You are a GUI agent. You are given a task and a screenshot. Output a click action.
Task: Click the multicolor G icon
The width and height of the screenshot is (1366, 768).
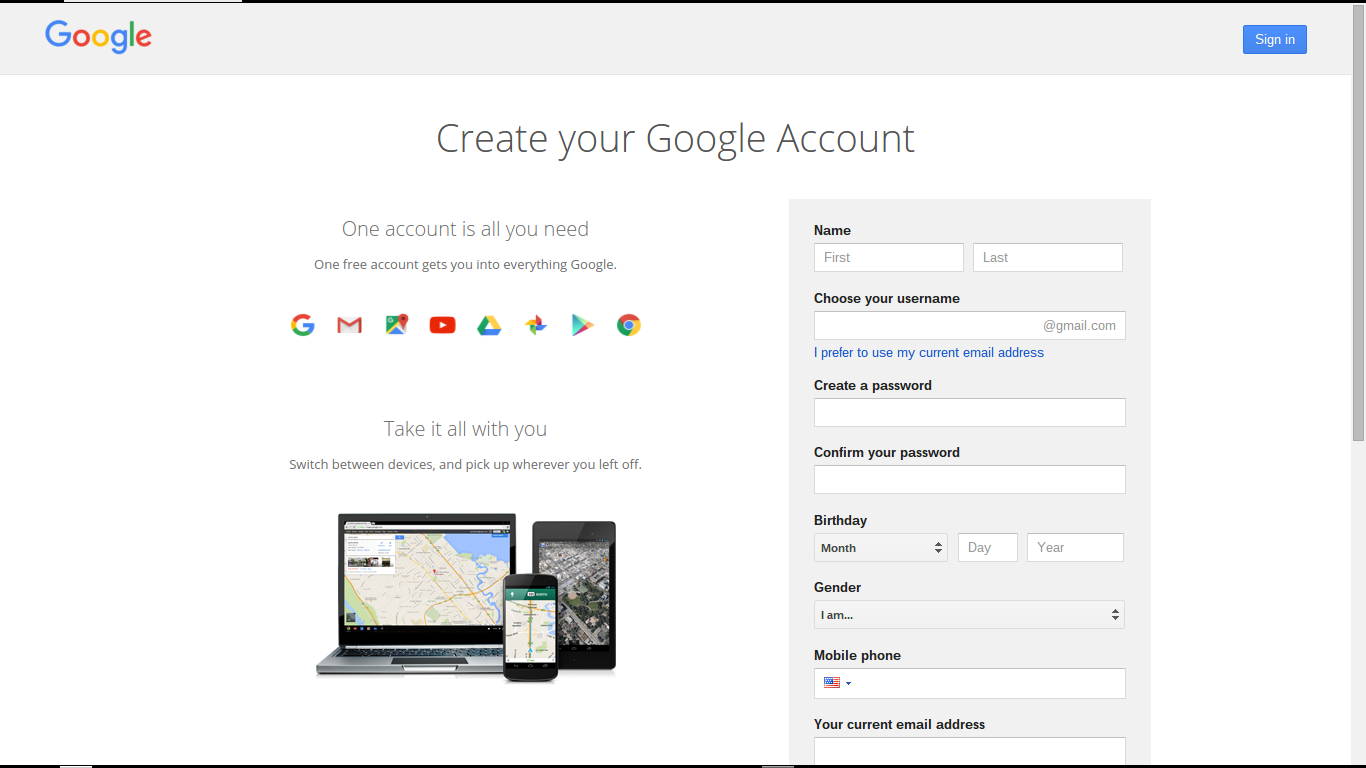tap(302, 324)
